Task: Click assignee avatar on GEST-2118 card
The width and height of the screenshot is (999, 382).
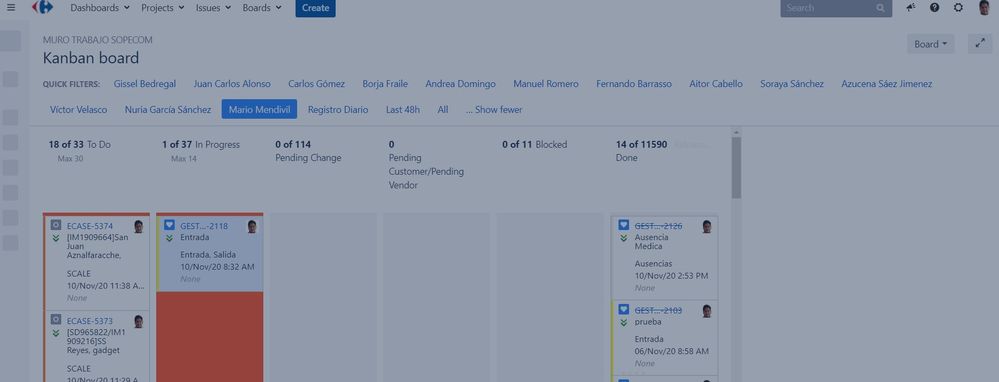Action: pyautogui.click(x=252, y=227)
